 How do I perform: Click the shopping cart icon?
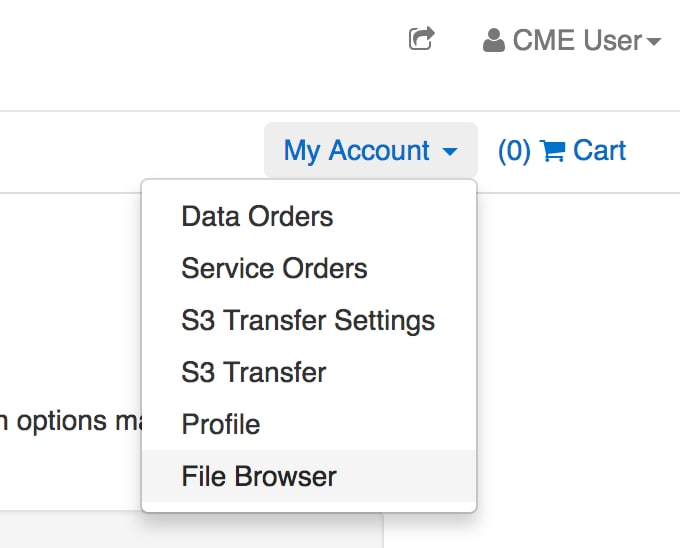point(552,151)
